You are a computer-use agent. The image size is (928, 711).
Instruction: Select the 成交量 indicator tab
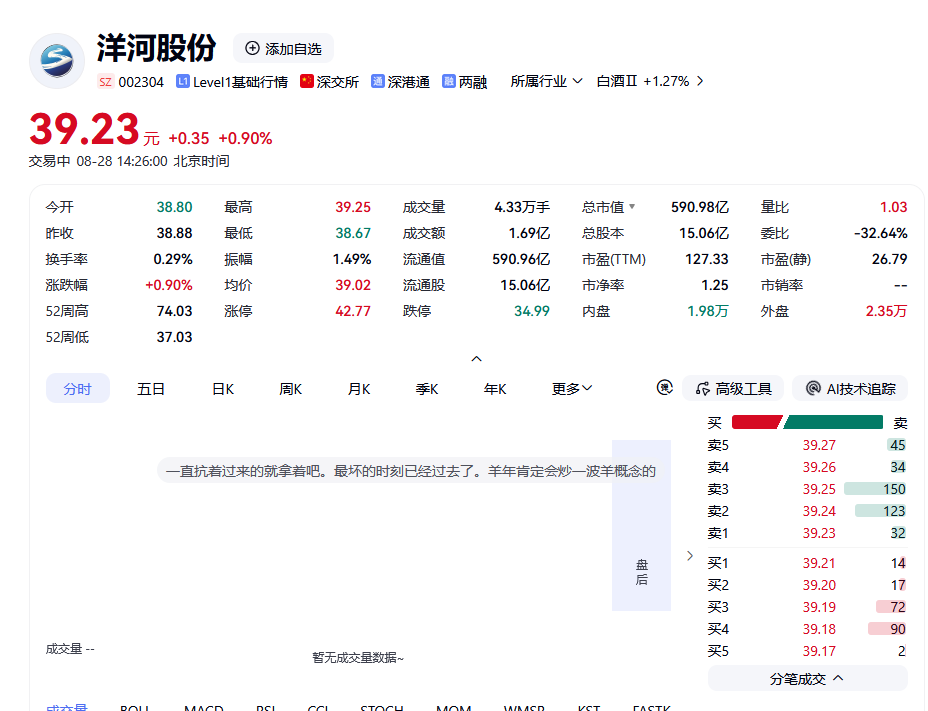click(67, 707)
